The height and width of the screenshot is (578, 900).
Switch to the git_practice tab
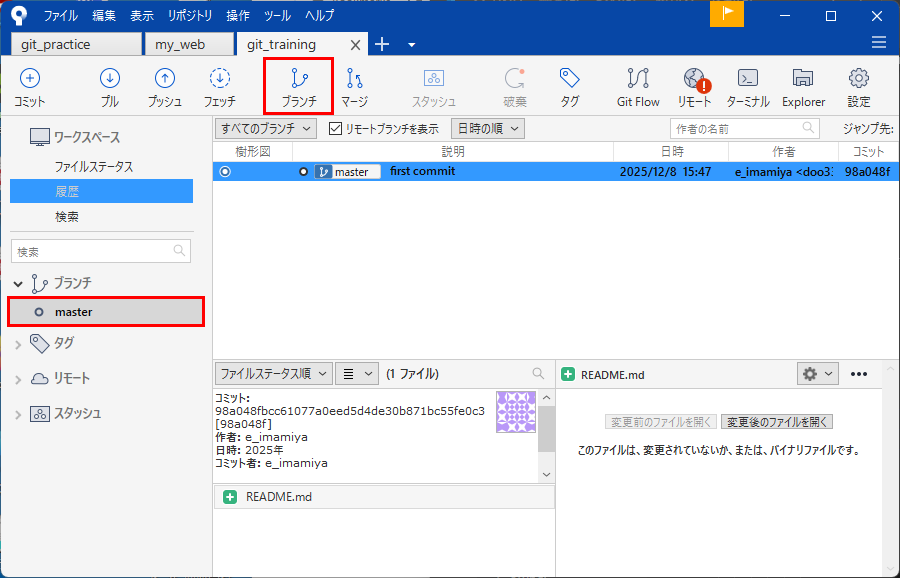(76, 45)
